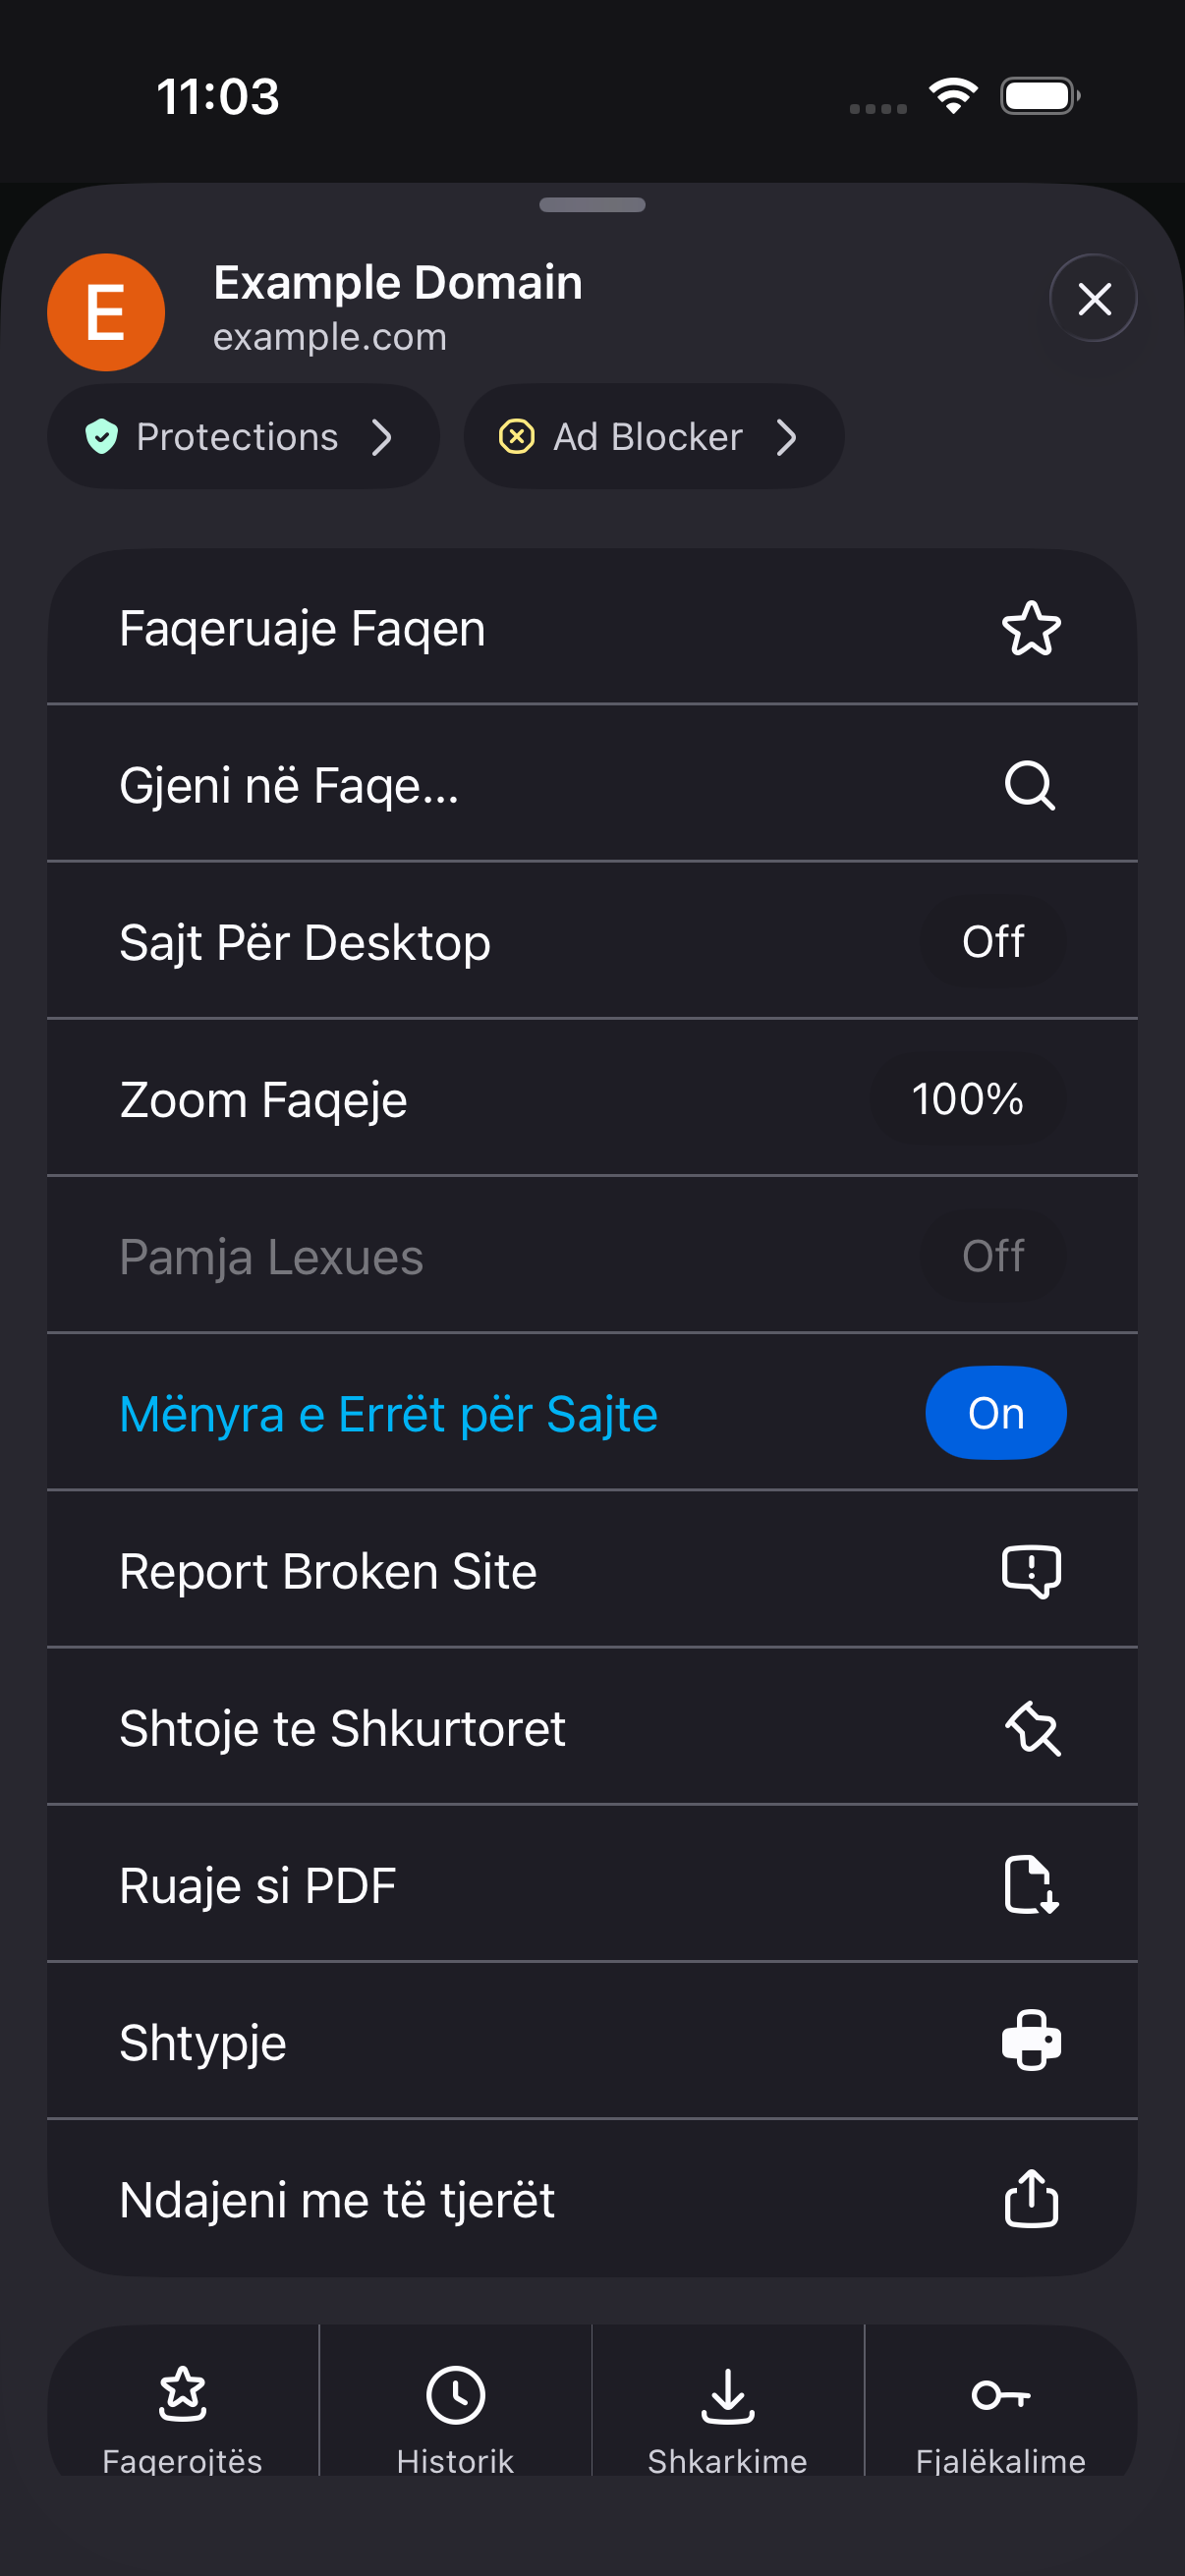The image size is (1185, 2576).
Task: Tap the share icon for Ndajeni me të tjerët
Action: pyautogui.click(x=1031, y=2198)
